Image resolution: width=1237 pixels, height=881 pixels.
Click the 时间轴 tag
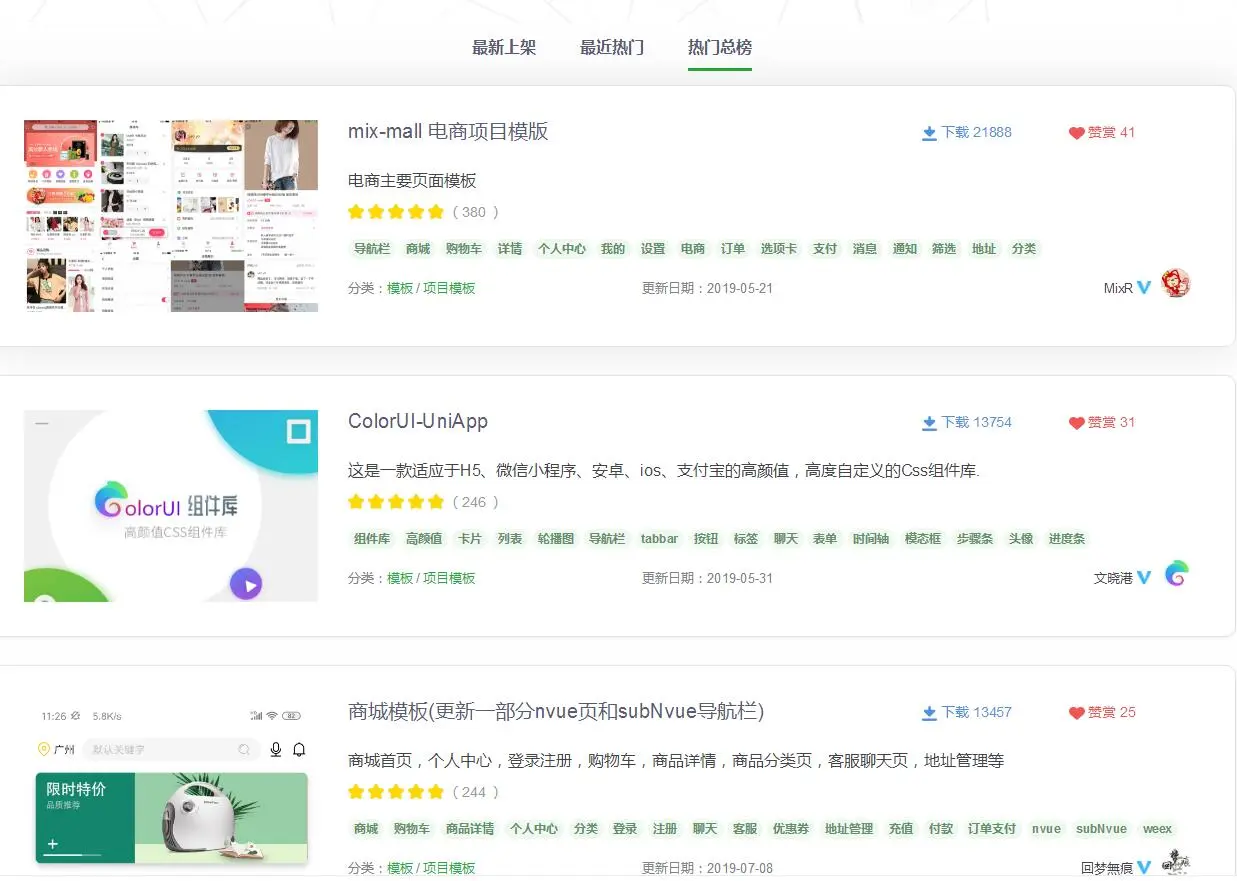[x=871, y=539]
